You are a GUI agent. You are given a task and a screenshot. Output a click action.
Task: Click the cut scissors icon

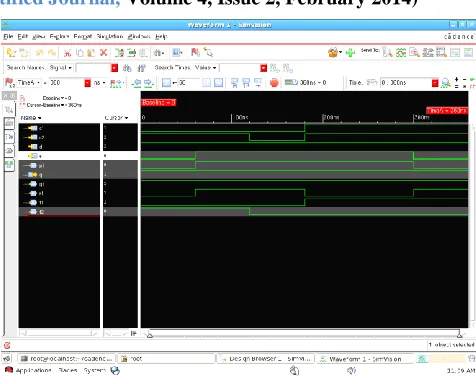(68, 53)
